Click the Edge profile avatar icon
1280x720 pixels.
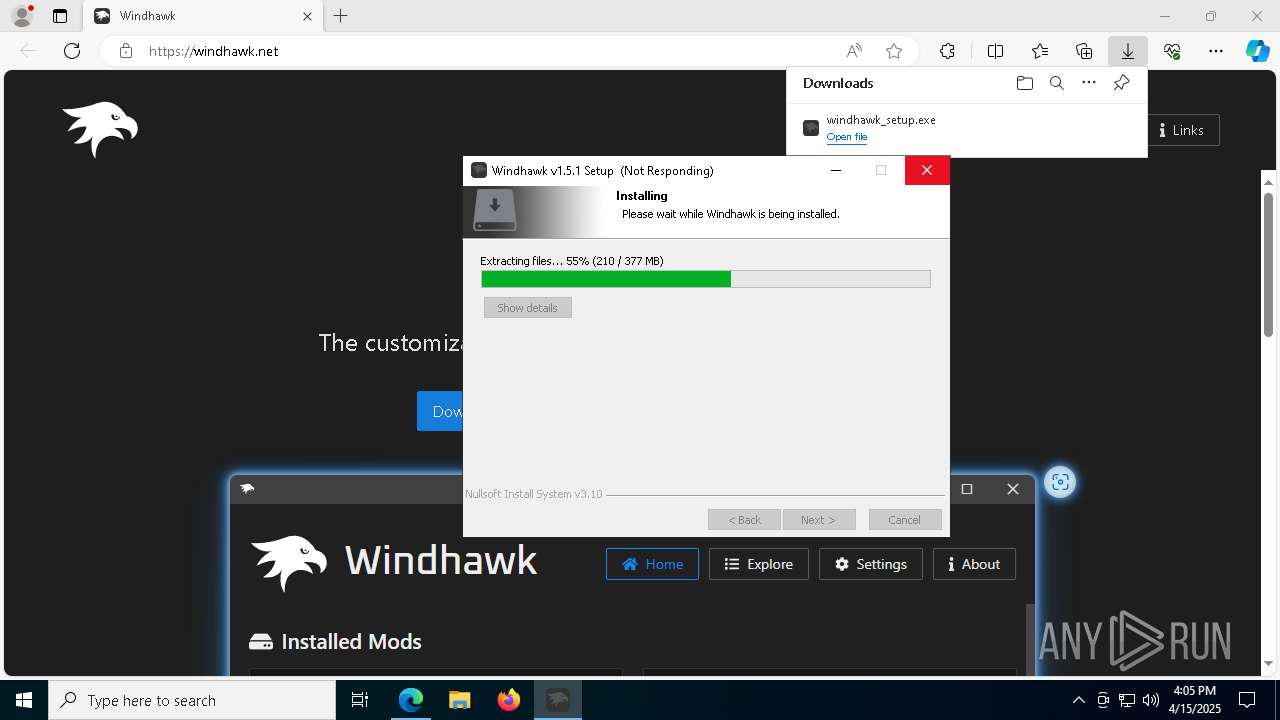click(x=22, y=16)
